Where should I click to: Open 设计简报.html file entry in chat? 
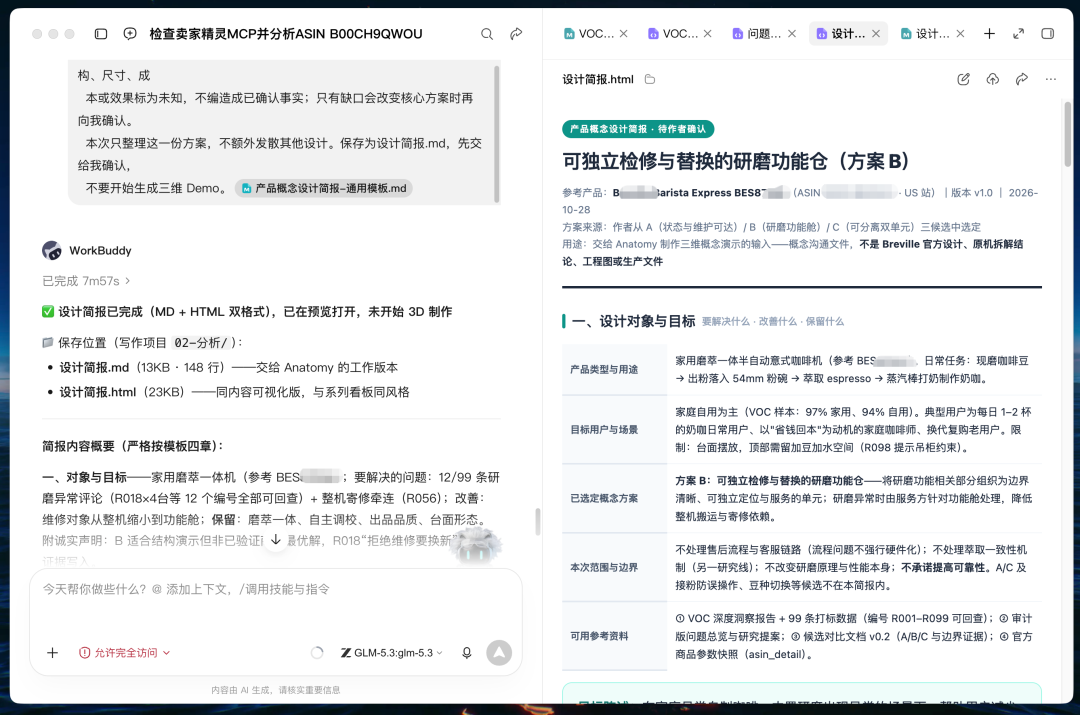(x=97, y=392)
